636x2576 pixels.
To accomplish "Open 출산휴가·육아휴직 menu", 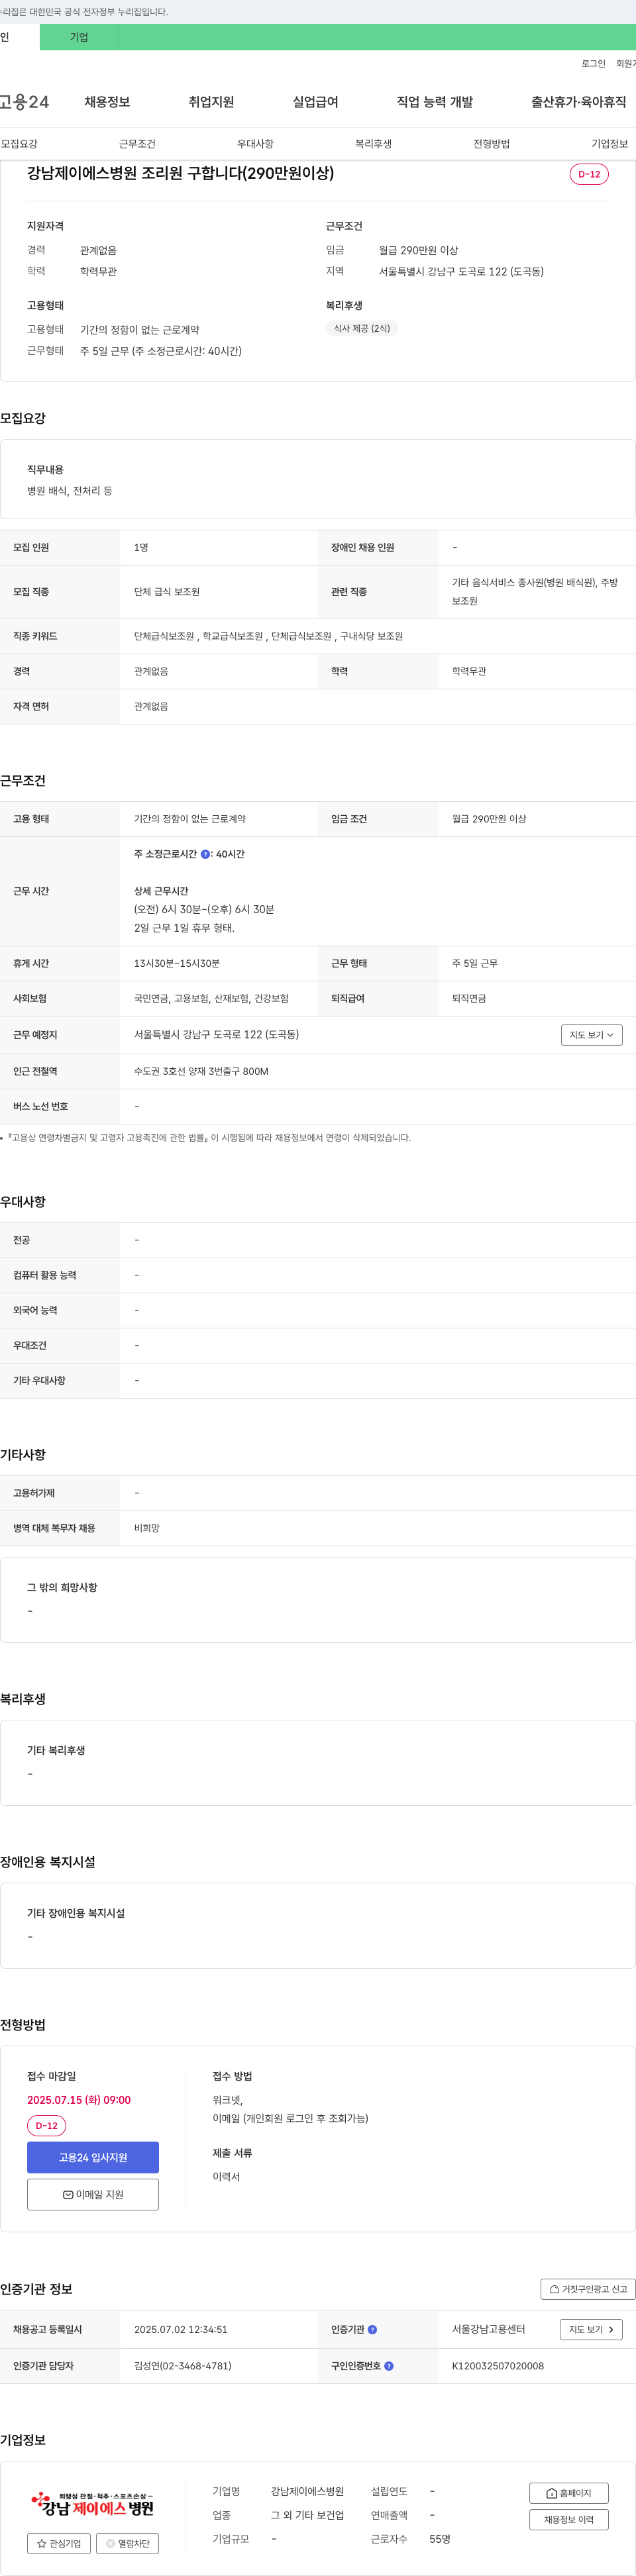I will coord(579,102).
